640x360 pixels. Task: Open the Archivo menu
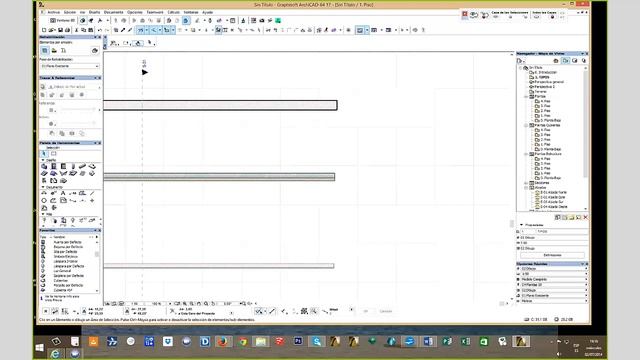(53, 12)
